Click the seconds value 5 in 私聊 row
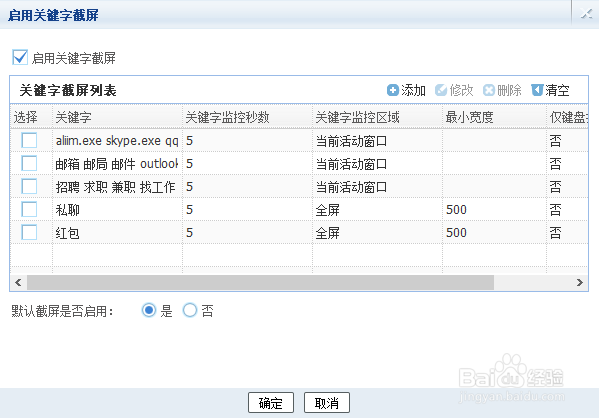 [x=189, y=209]
